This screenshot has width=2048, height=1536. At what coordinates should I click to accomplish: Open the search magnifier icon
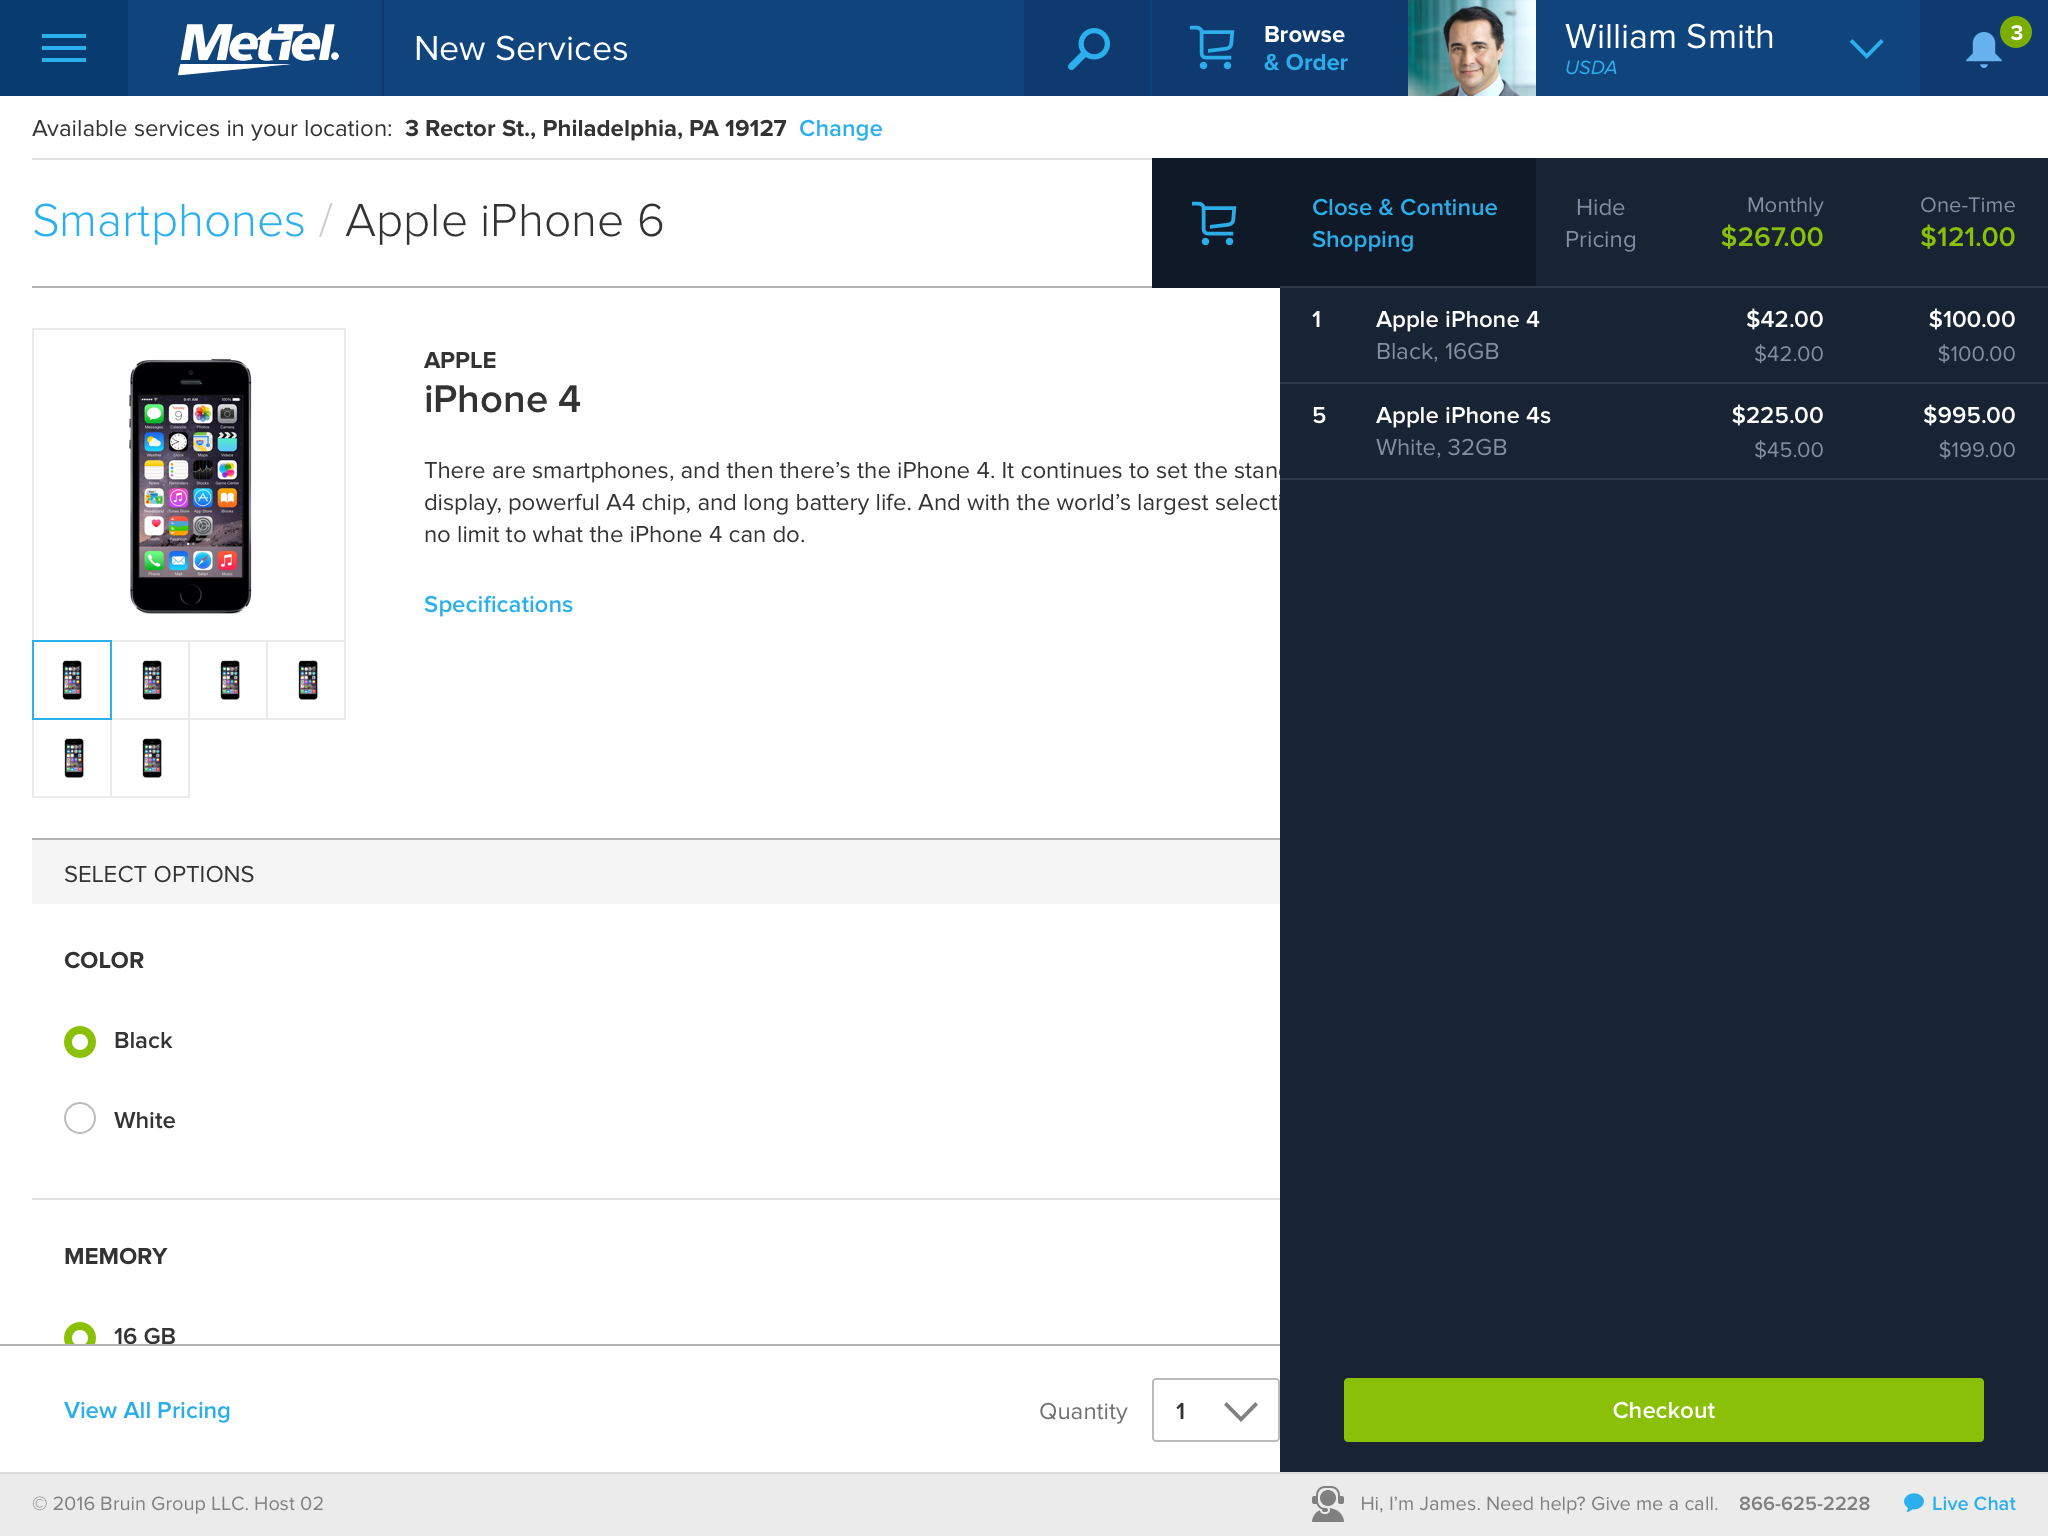[x=1088, y=48]
